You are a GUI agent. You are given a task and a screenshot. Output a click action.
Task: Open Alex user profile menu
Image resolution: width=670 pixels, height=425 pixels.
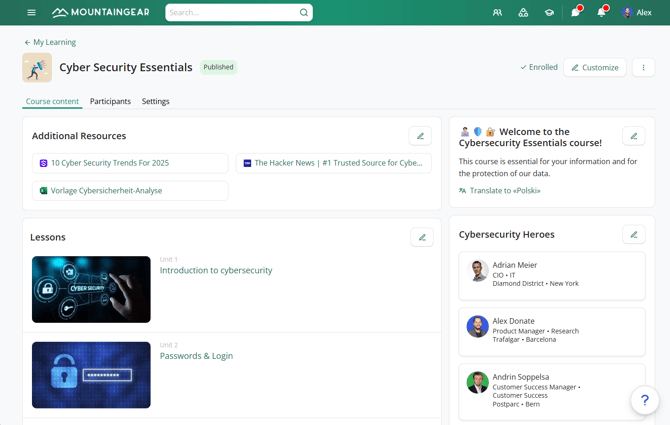coord(639,13)
